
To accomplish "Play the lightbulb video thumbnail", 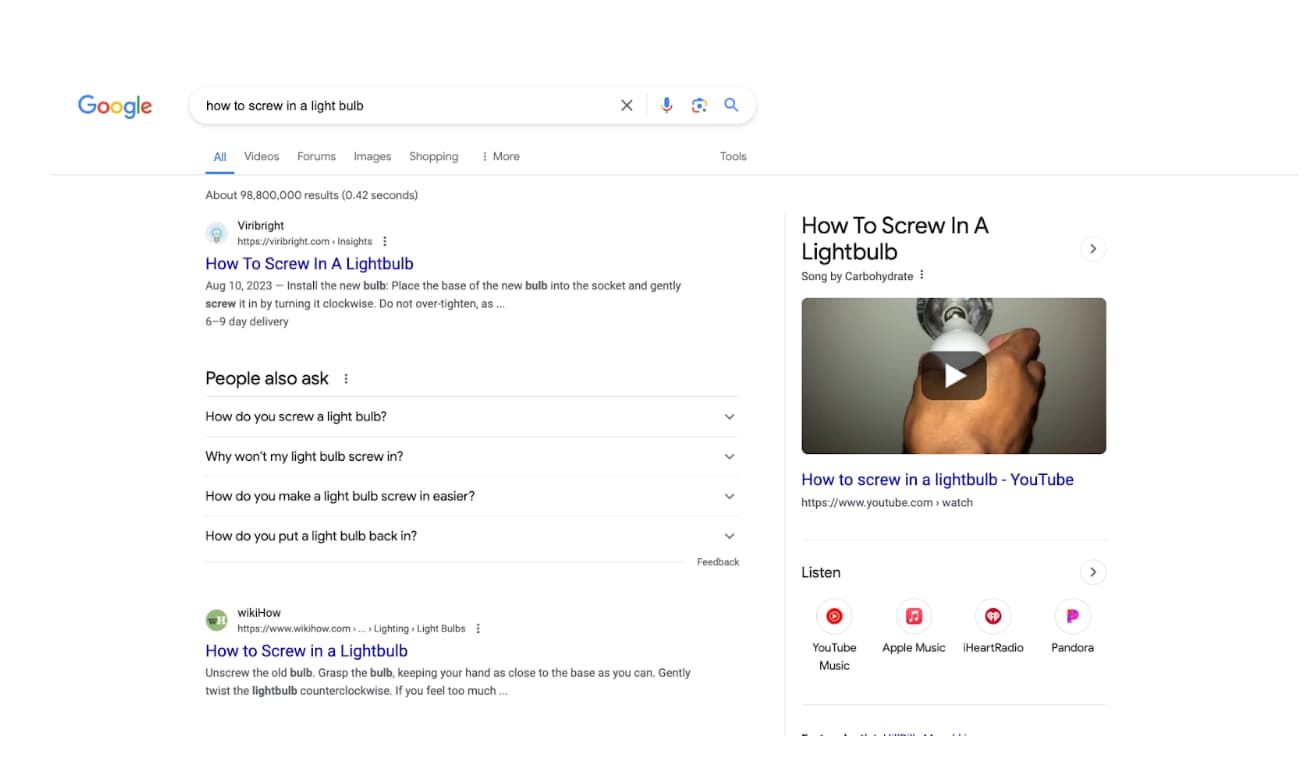I will (x=954, y=376).
